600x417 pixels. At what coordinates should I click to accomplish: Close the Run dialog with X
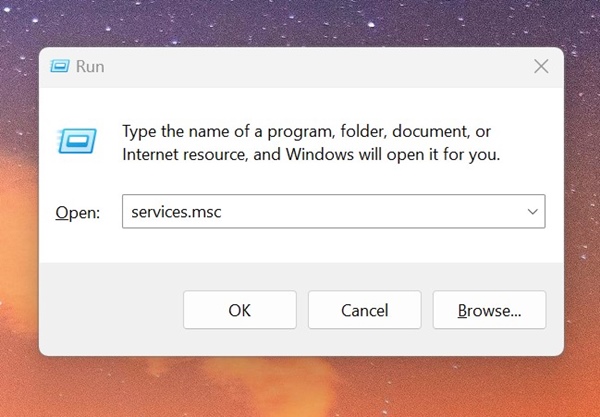[541, 67]
